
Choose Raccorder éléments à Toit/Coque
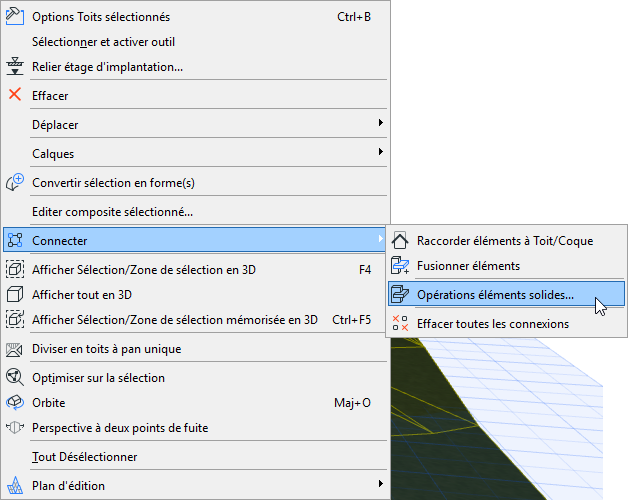(x=506, y=240)
